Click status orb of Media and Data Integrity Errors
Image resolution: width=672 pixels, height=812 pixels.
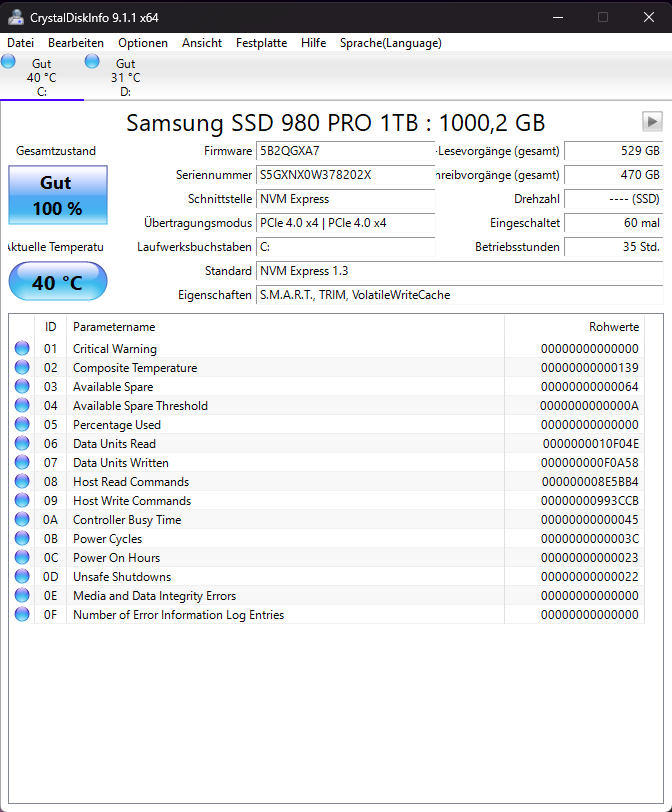click(22, 595)
